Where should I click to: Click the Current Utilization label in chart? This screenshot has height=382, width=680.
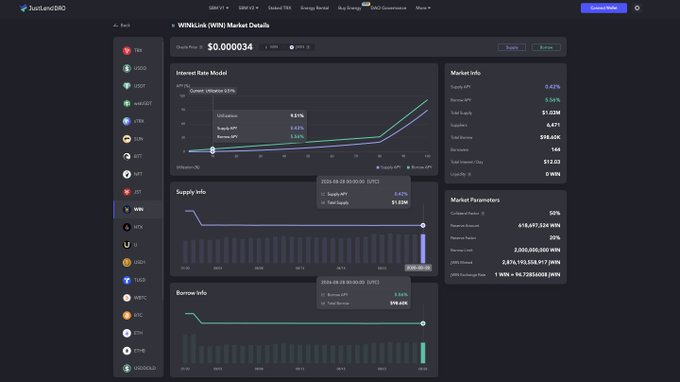pos(212,91)
